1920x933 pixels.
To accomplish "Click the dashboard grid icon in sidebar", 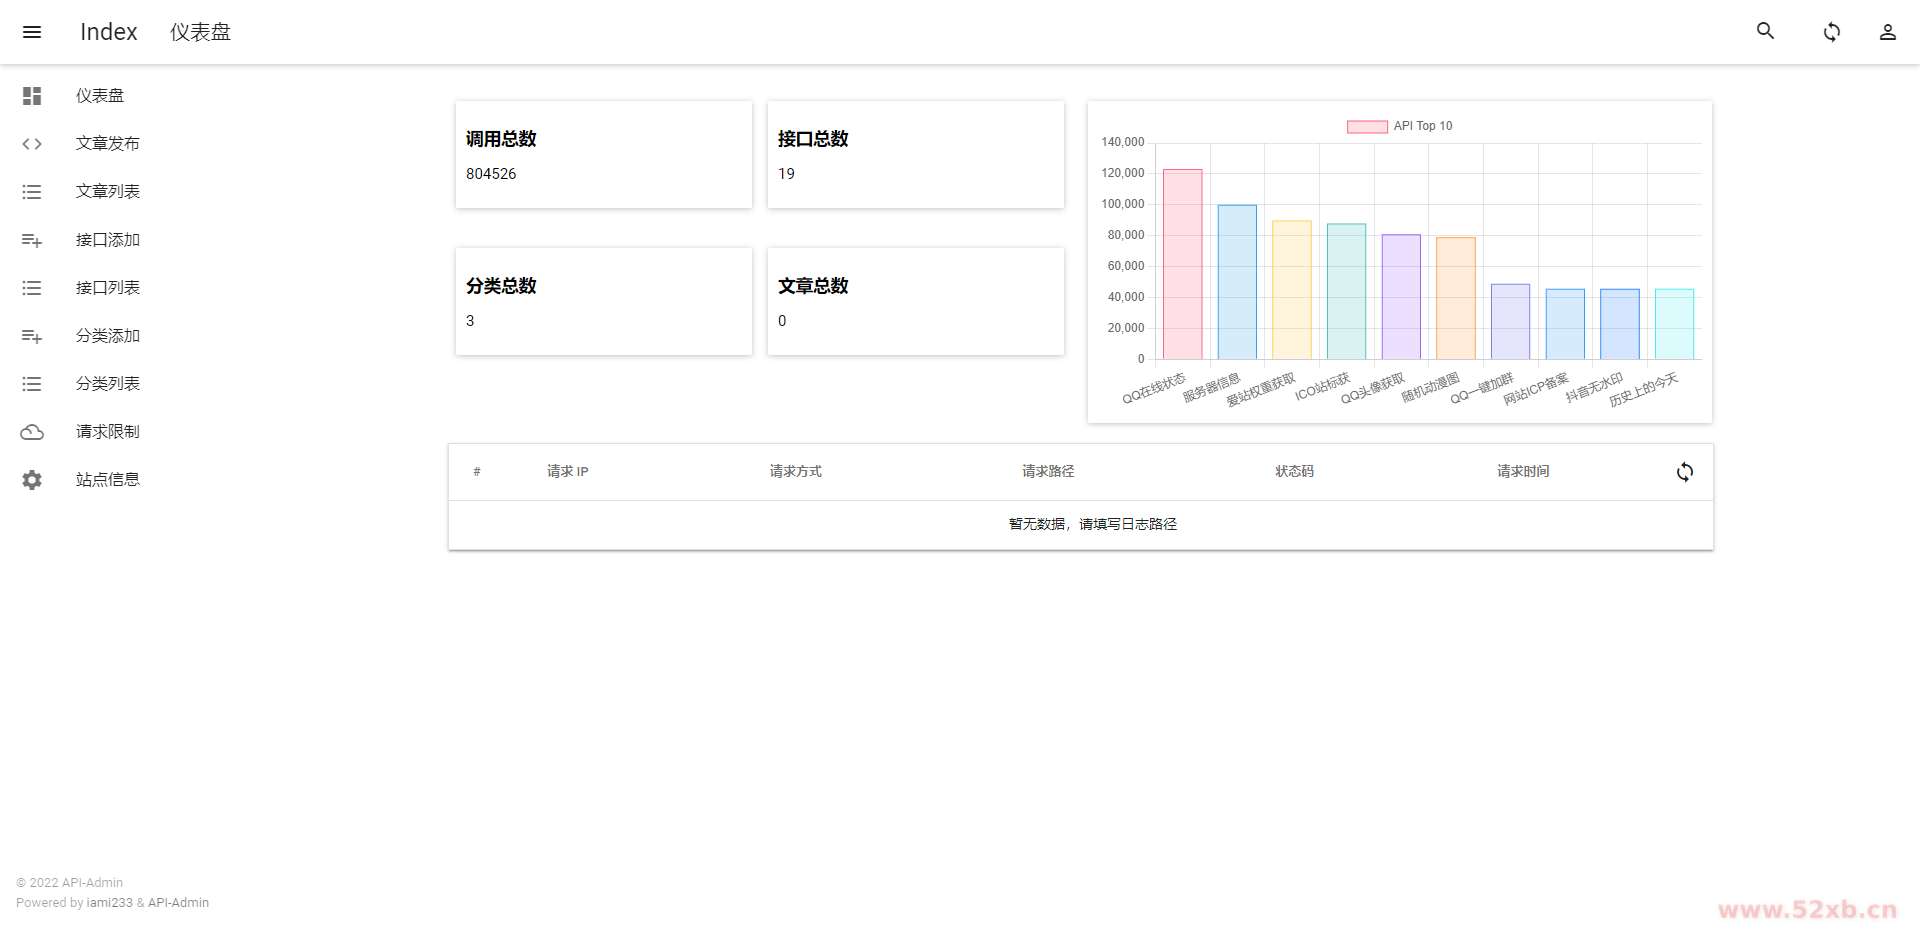I will click(32, 96).
